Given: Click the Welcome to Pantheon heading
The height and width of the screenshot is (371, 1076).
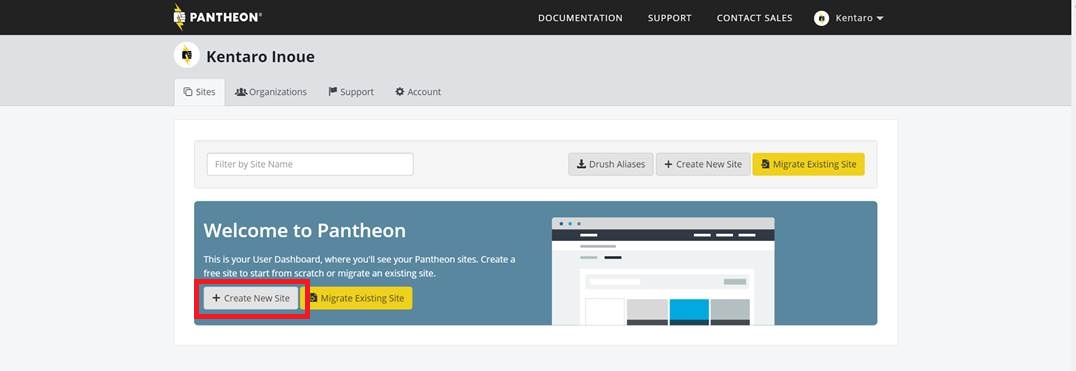Looking at the screenshot, I should pos(305,230).
